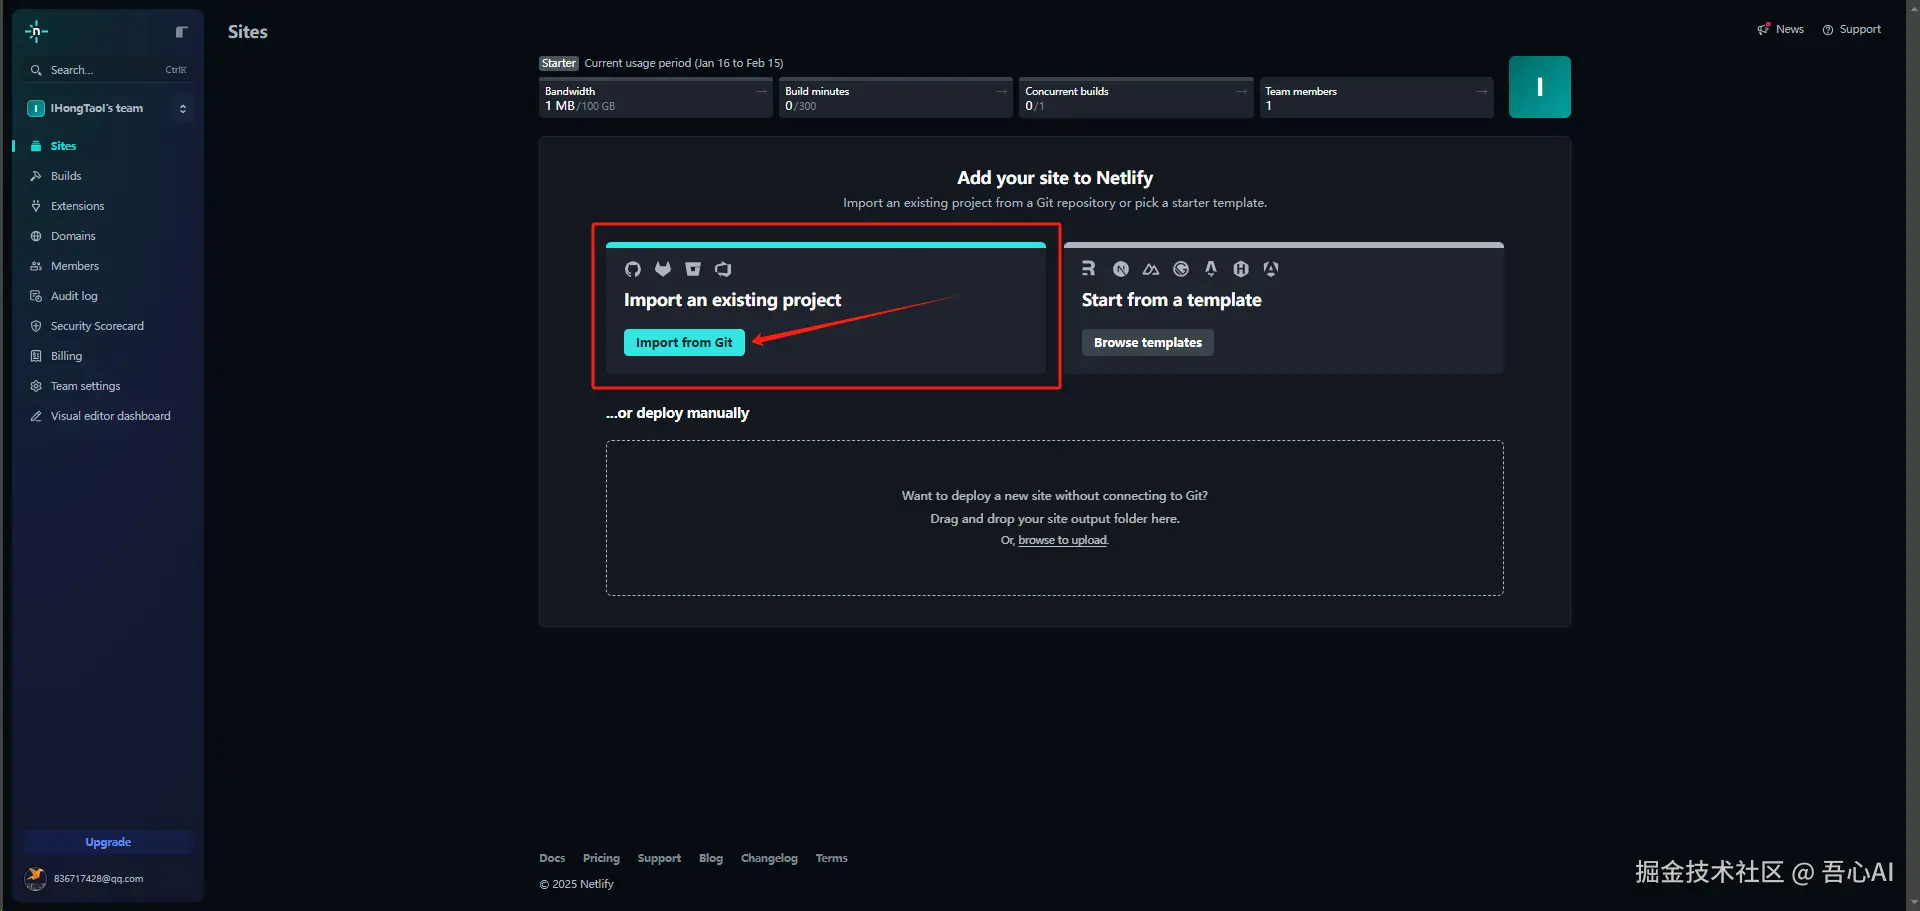Open the Blog footer link
1920x911 pixels.
[x=711, y=858]
